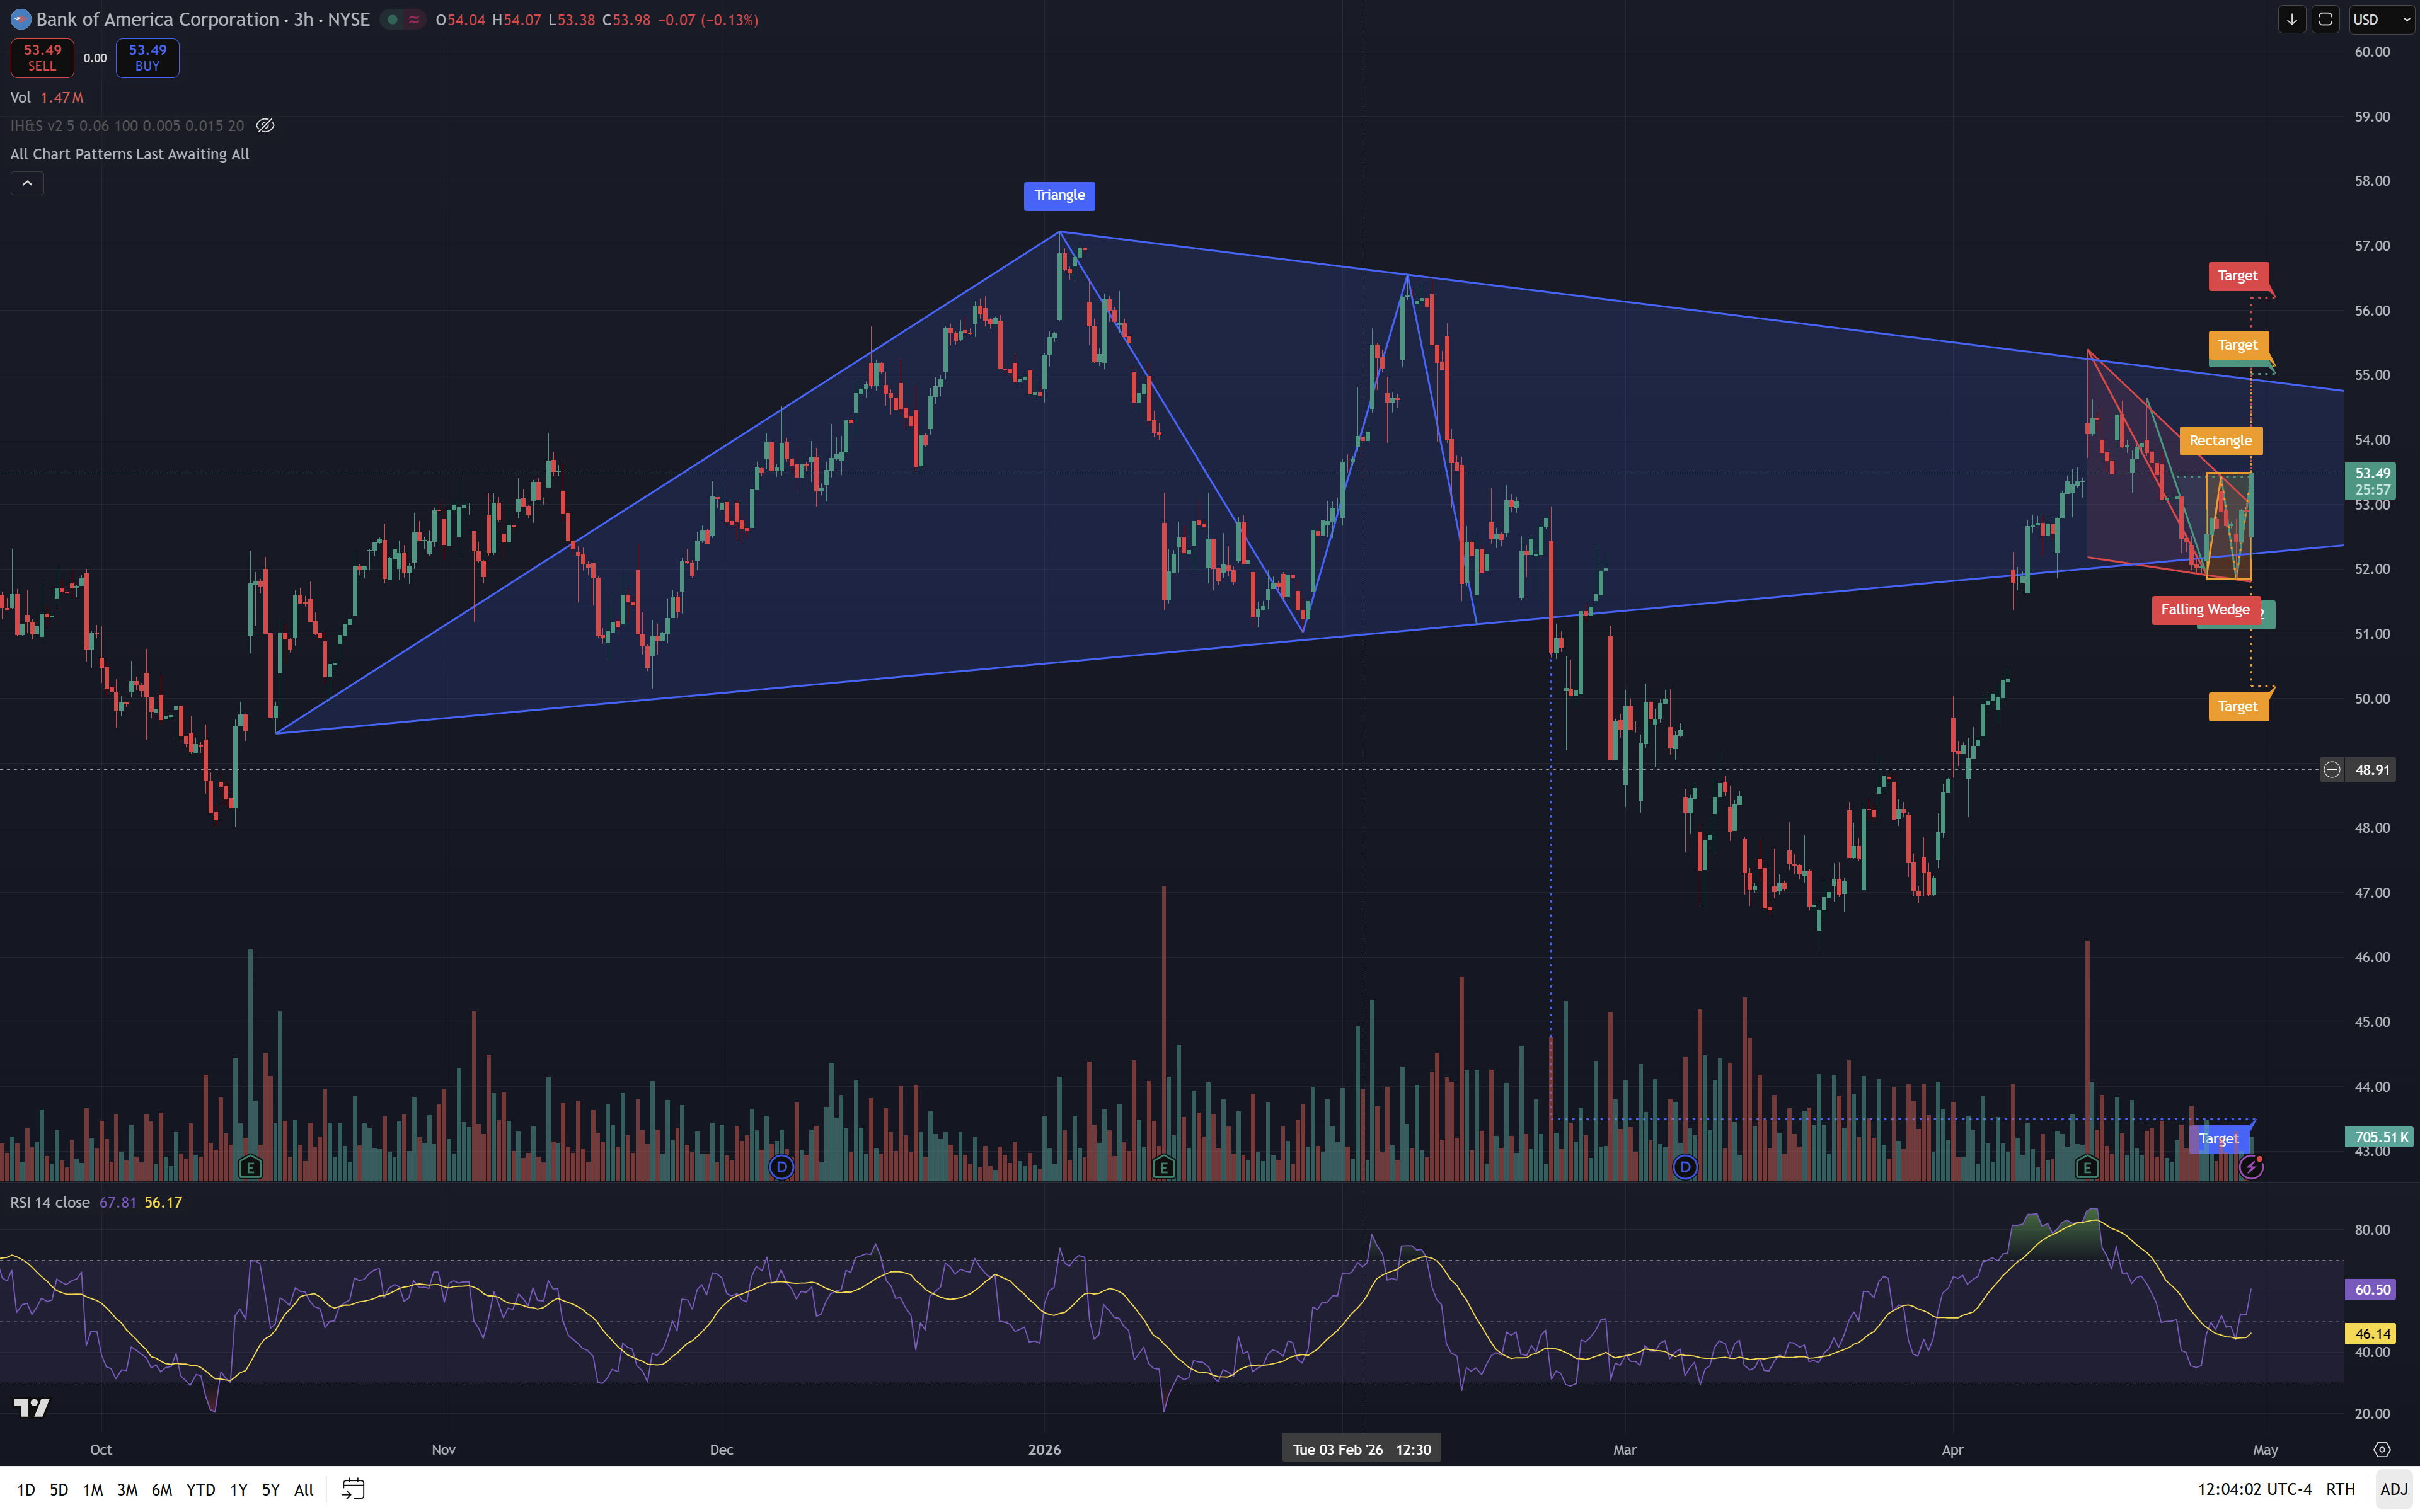Image resolution: width=2420 pixels, height=1512 pixels.
Task: Select the 5D time range
Action: coord(59,1490)
